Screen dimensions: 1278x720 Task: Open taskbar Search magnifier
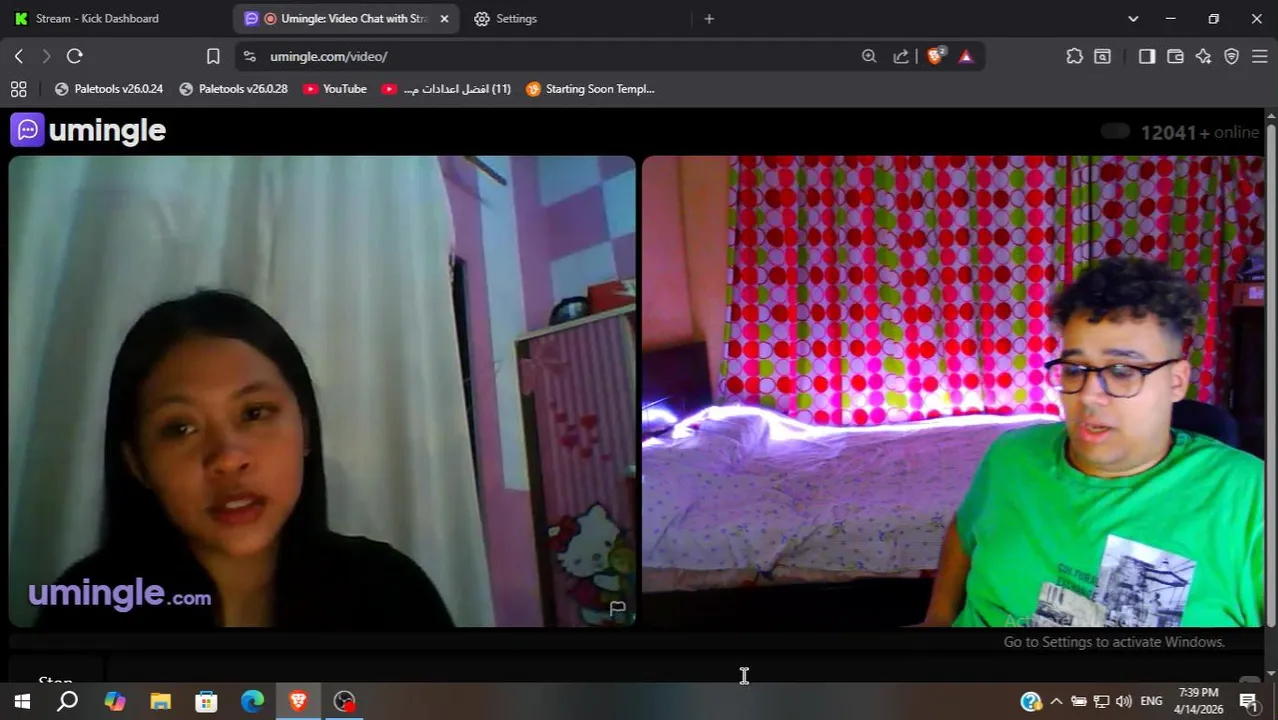click(x=67, y=701)
